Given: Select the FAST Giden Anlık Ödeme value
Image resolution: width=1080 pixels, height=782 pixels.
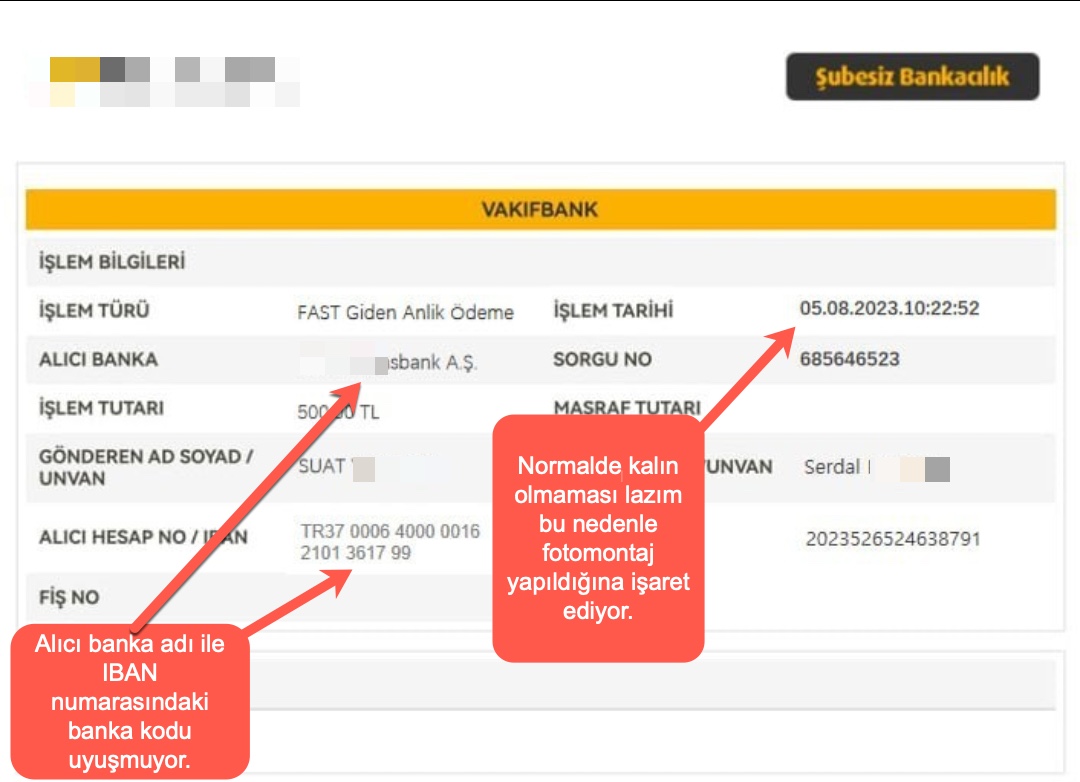Looking at the screenshot, I should pyautogui.click(x=405, y=312).
